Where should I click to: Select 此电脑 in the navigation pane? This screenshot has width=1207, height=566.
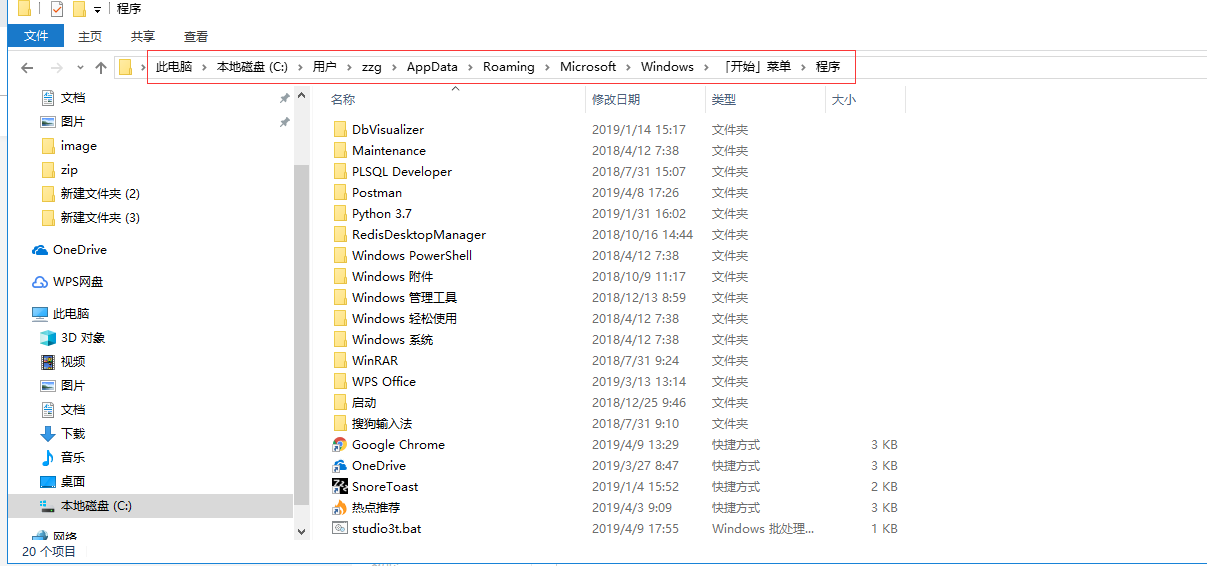point(71,314)
